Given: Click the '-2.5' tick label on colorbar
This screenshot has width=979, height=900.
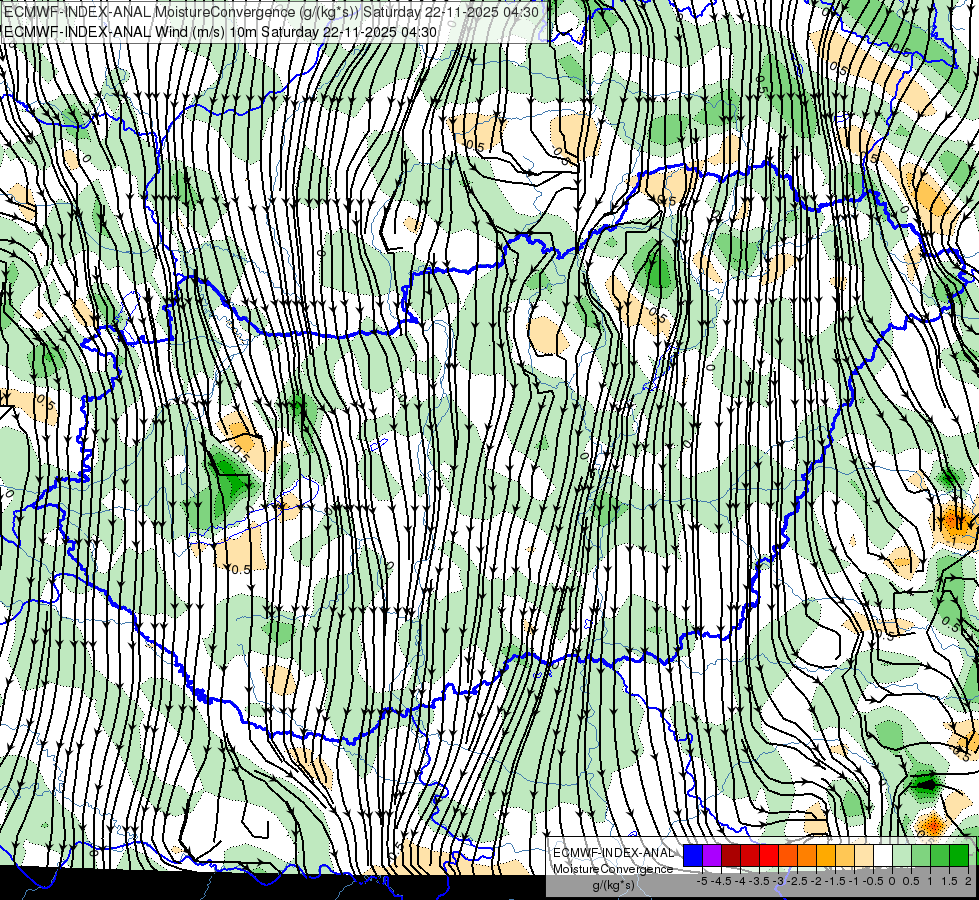Looking at the screenshot, I should click(796, 881).
